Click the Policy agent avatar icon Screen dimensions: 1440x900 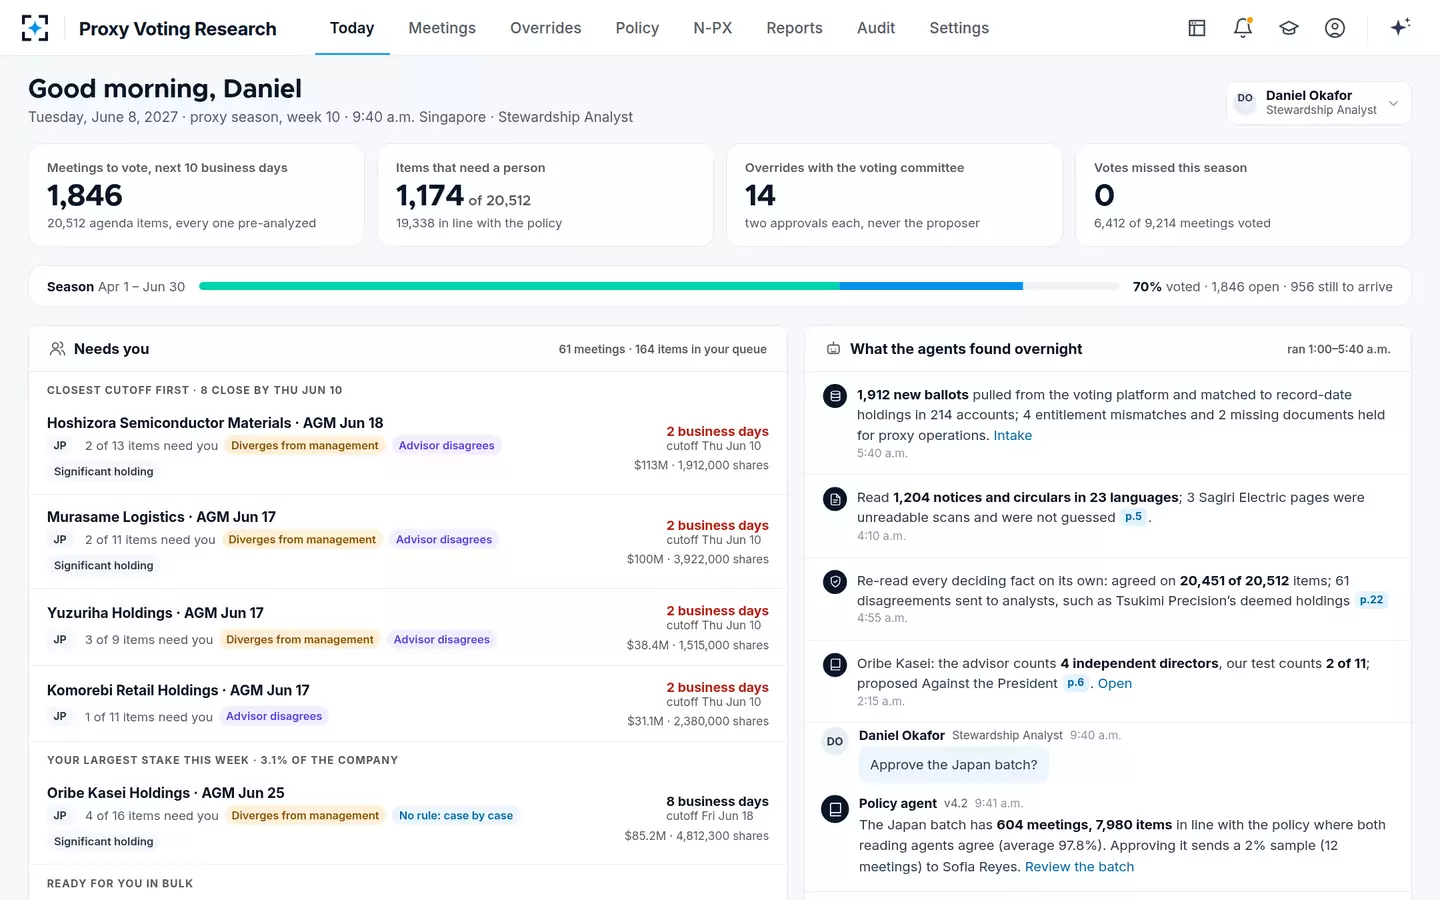[835, 808]
